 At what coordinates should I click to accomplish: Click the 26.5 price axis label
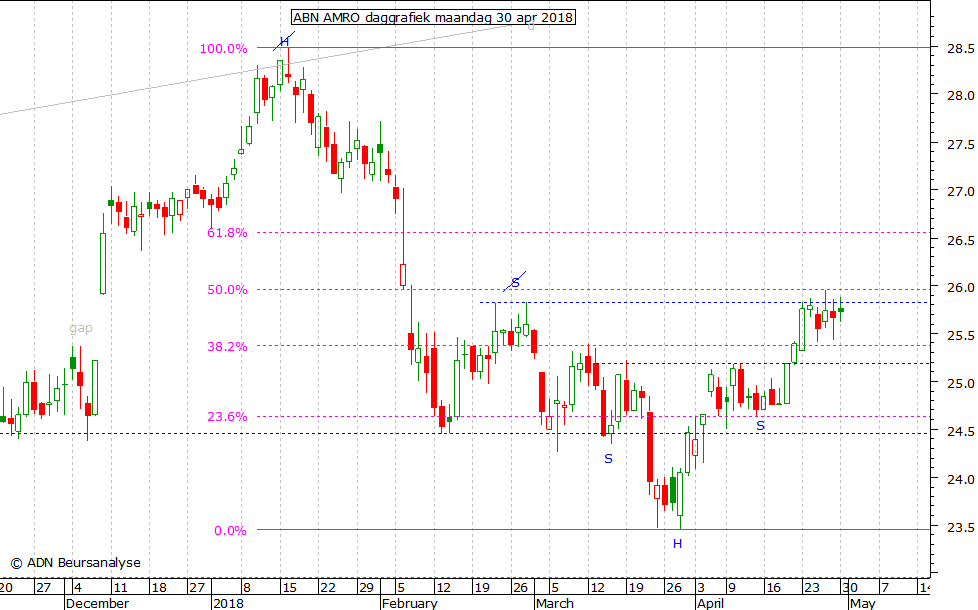(x=961, y=240)
